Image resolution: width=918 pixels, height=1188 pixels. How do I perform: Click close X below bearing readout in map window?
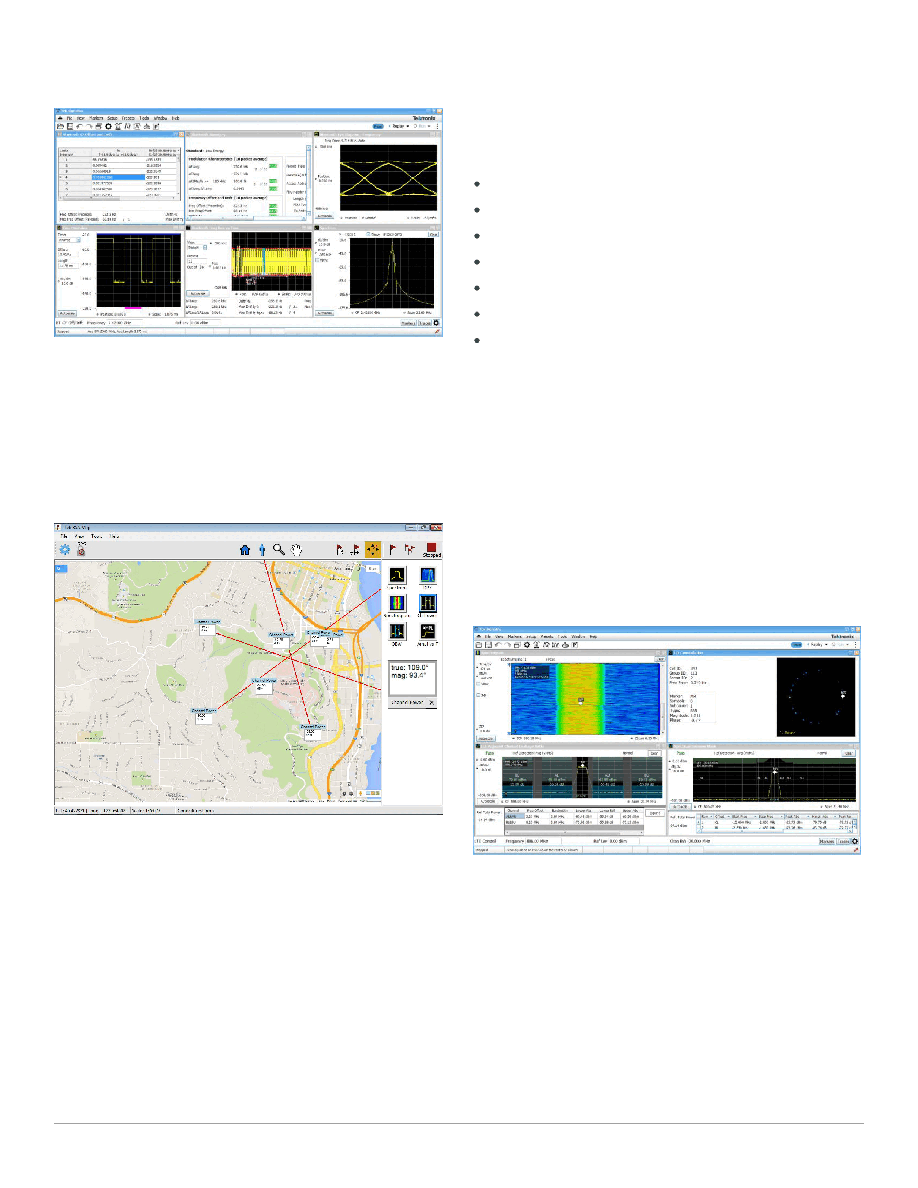click(x=432, y=703)
